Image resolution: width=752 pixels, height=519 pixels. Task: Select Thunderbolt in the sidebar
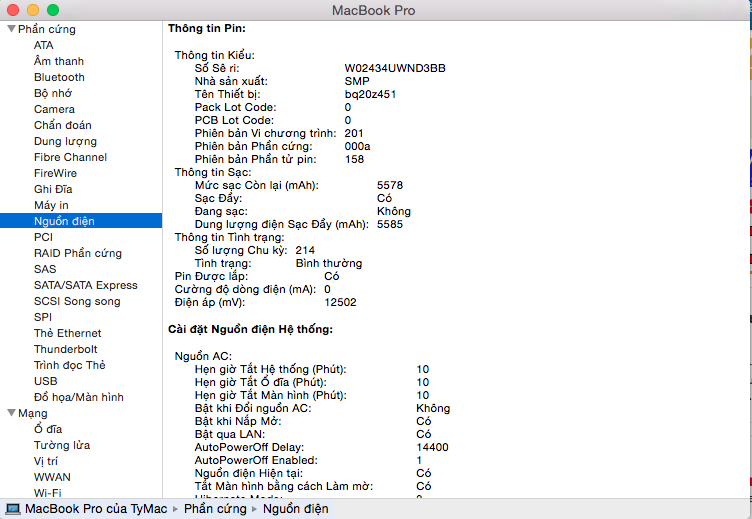tap(66, 349)
